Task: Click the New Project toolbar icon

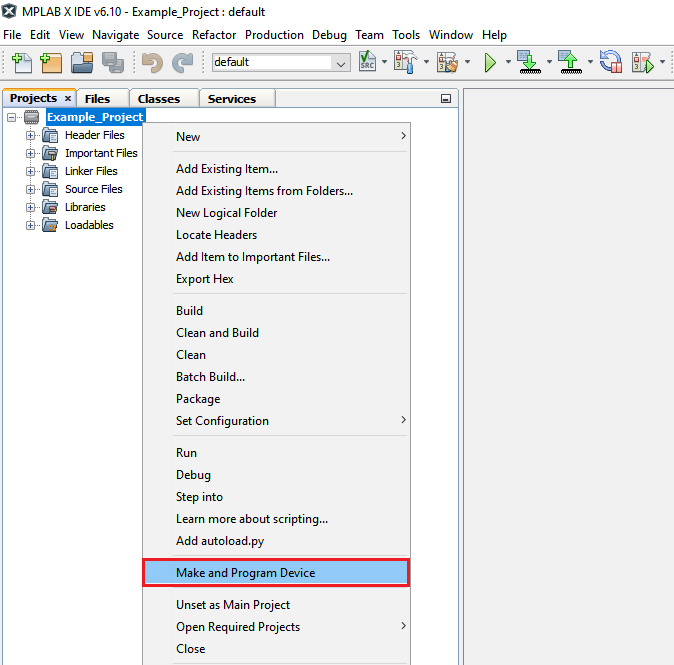Action: click(51, 63)
